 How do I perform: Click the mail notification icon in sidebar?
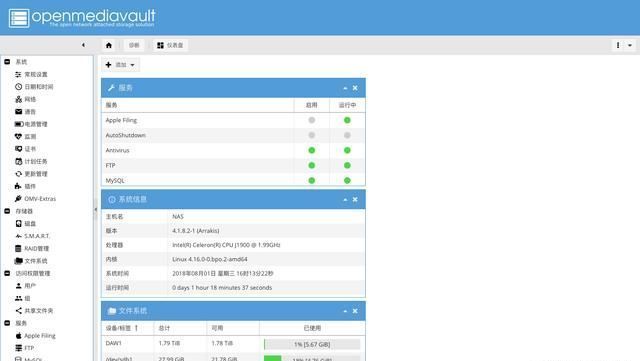pyautogui.click(x=18, y=111)
